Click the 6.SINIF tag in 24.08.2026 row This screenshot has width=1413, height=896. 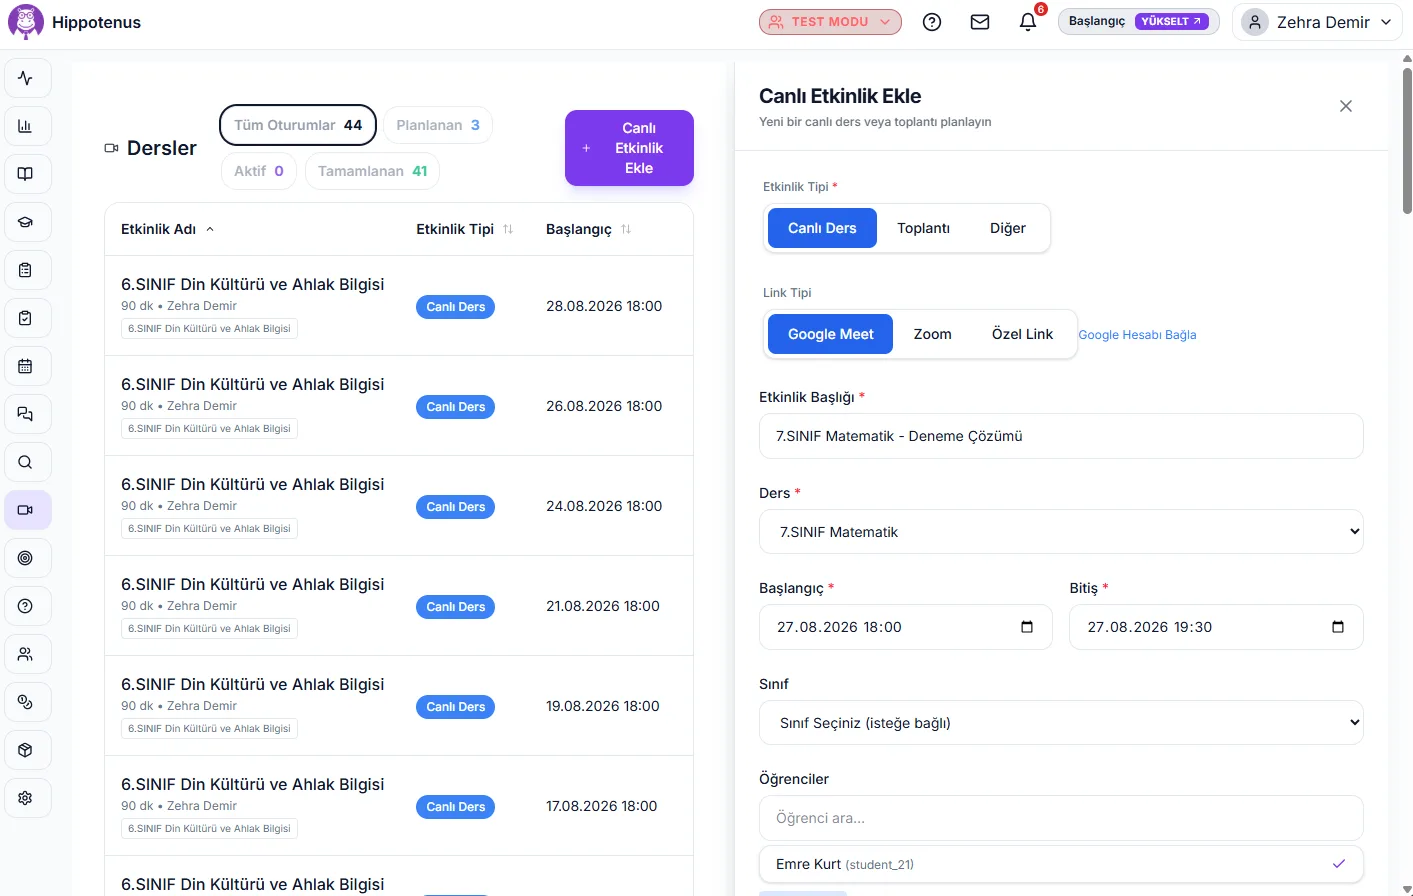[209, 528]
